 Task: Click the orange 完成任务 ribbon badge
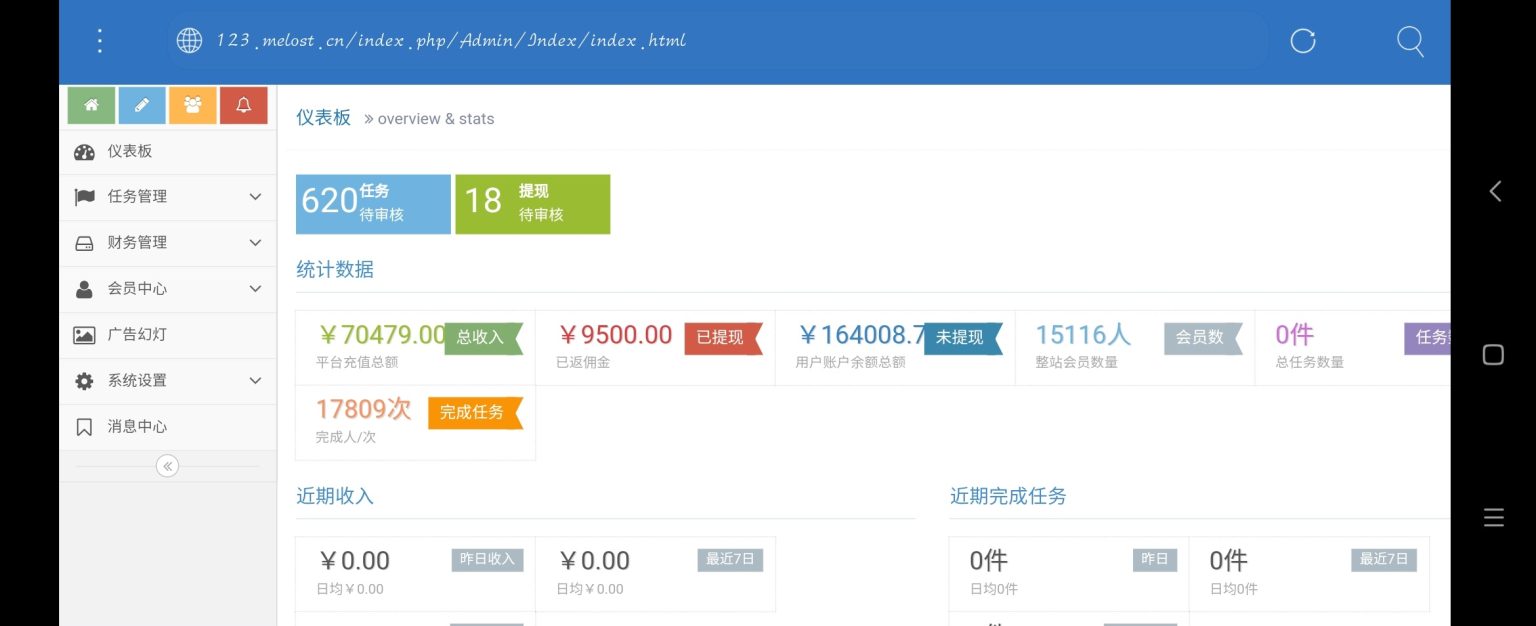pyautogui.click(x=475, y=412)
